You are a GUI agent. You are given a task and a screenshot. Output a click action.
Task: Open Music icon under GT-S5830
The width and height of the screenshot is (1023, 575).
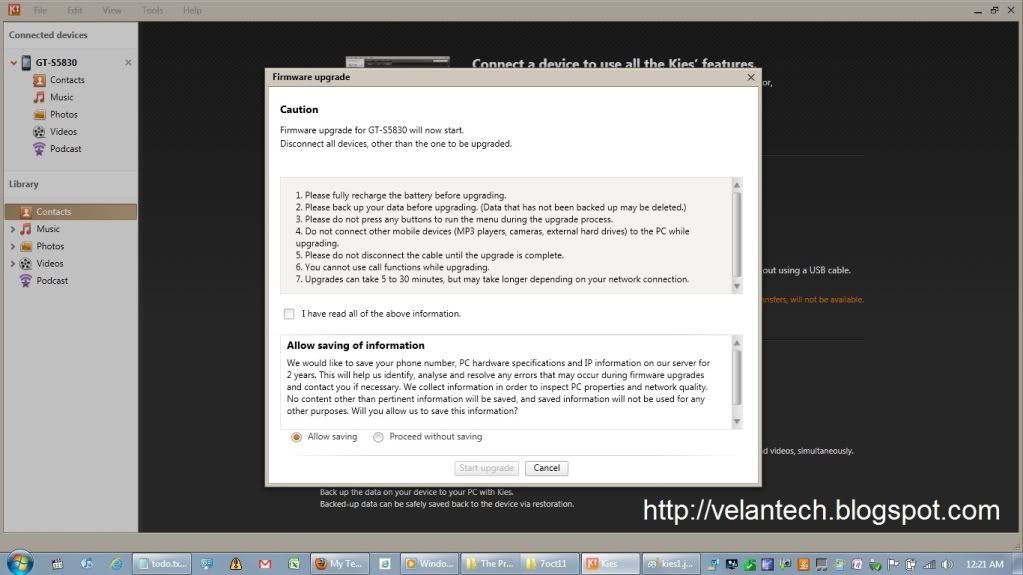pyautogui.click(x=39, y=97)
